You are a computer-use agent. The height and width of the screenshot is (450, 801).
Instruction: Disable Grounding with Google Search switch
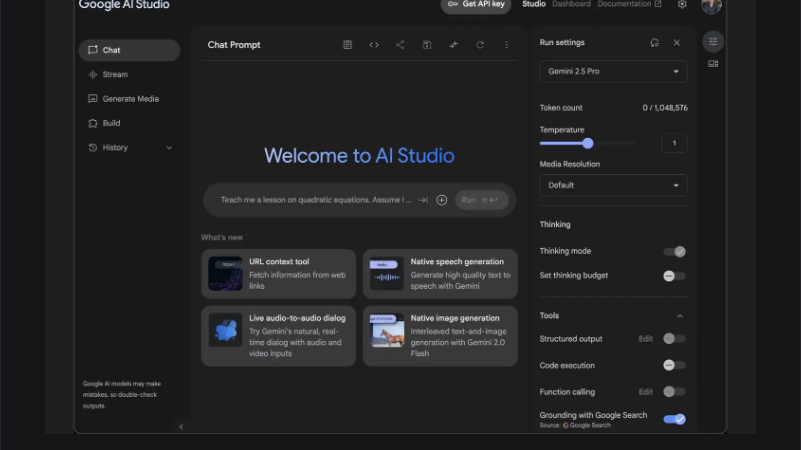[x=674, y=419]
